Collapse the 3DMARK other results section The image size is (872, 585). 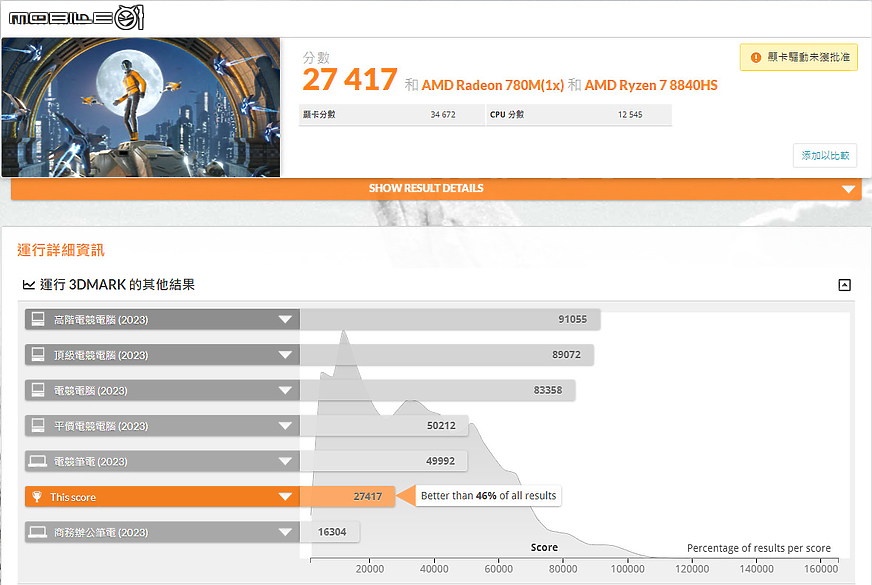pos(844,285)
